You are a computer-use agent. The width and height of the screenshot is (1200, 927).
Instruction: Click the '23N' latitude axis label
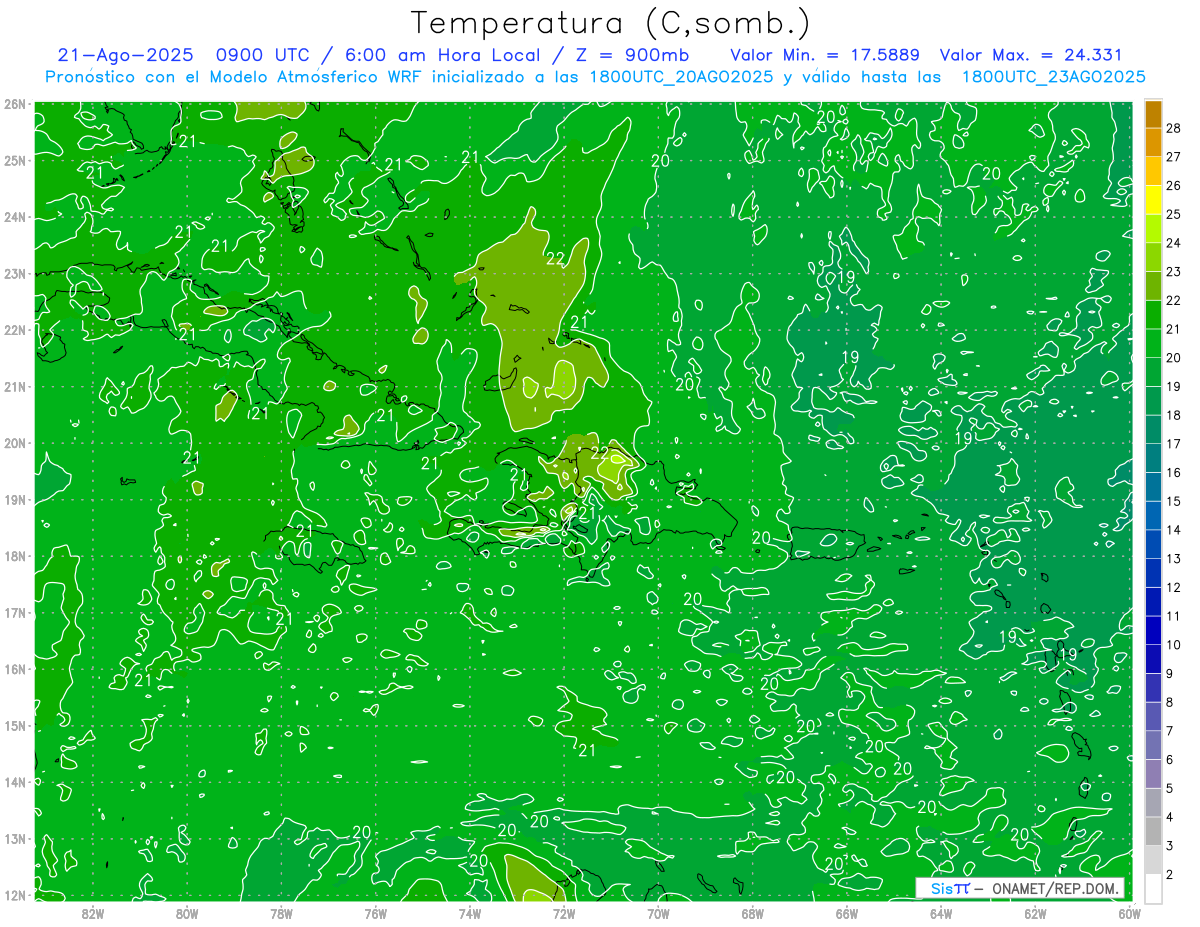(15, 274)
